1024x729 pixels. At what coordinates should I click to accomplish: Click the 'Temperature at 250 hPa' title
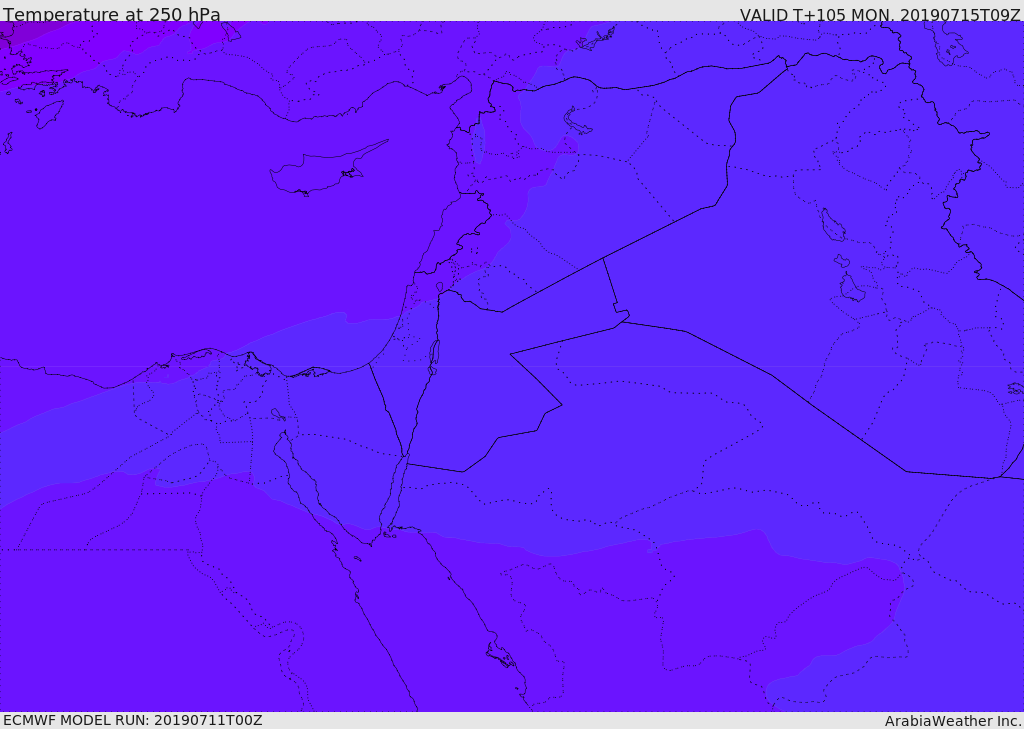click(112, 14)
